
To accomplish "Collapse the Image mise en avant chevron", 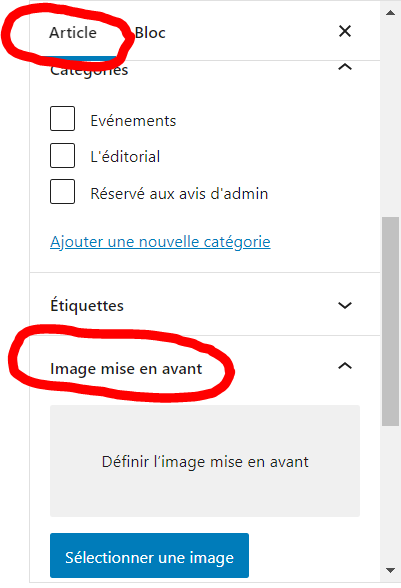I will coord(345,366).
